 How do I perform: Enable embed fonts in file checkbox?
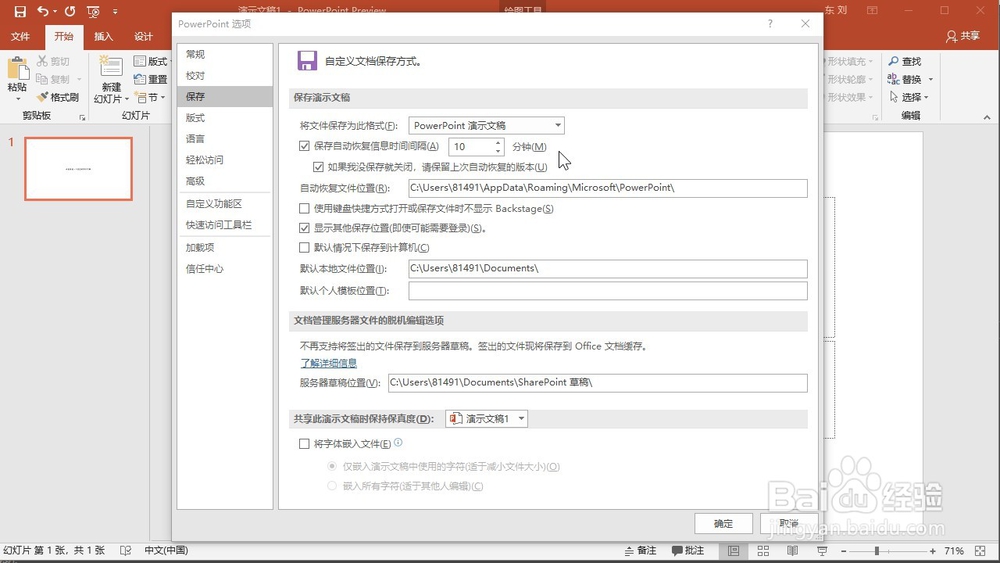(x=304, y=444)
